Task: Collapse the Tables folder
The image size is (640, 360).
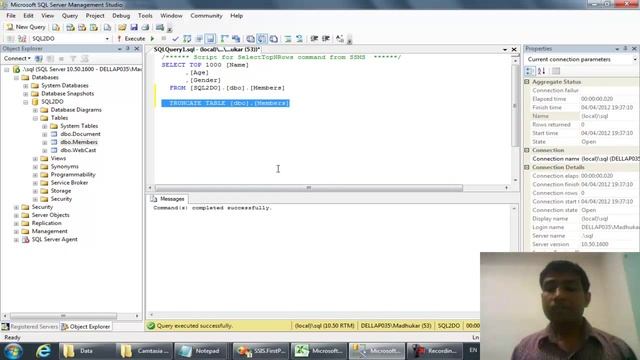Action: (x=35, y=118)
